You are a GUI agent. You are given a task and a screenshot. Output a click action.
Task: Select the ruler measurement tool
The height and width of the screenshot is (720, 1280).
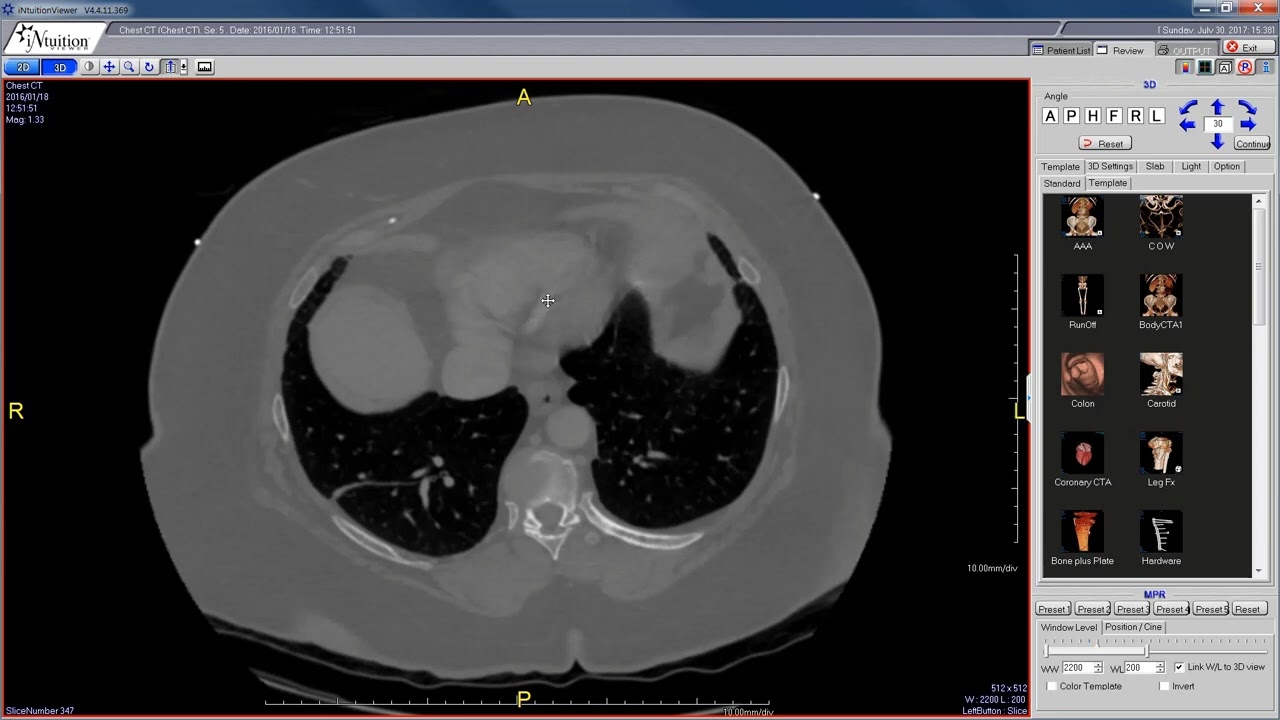(x=205, y=67)
